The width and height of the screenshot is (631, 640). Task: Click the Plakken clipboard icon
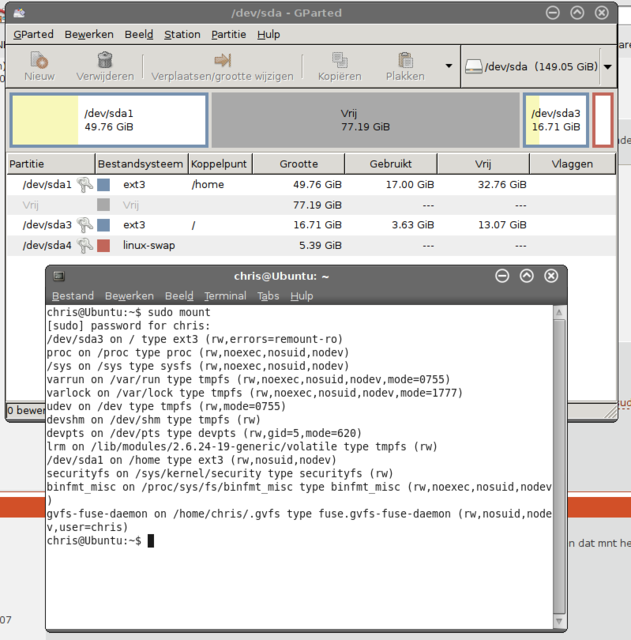coord(405,60)
